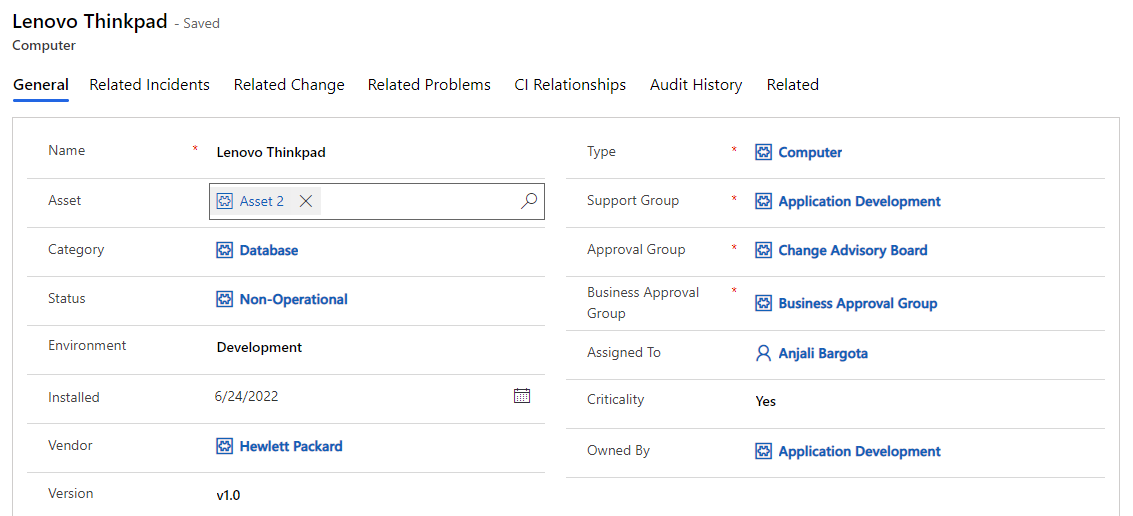Click the Name field with Lenovo Thinkpad
This screenshot has height=516, width=1133.
(271, 152)
